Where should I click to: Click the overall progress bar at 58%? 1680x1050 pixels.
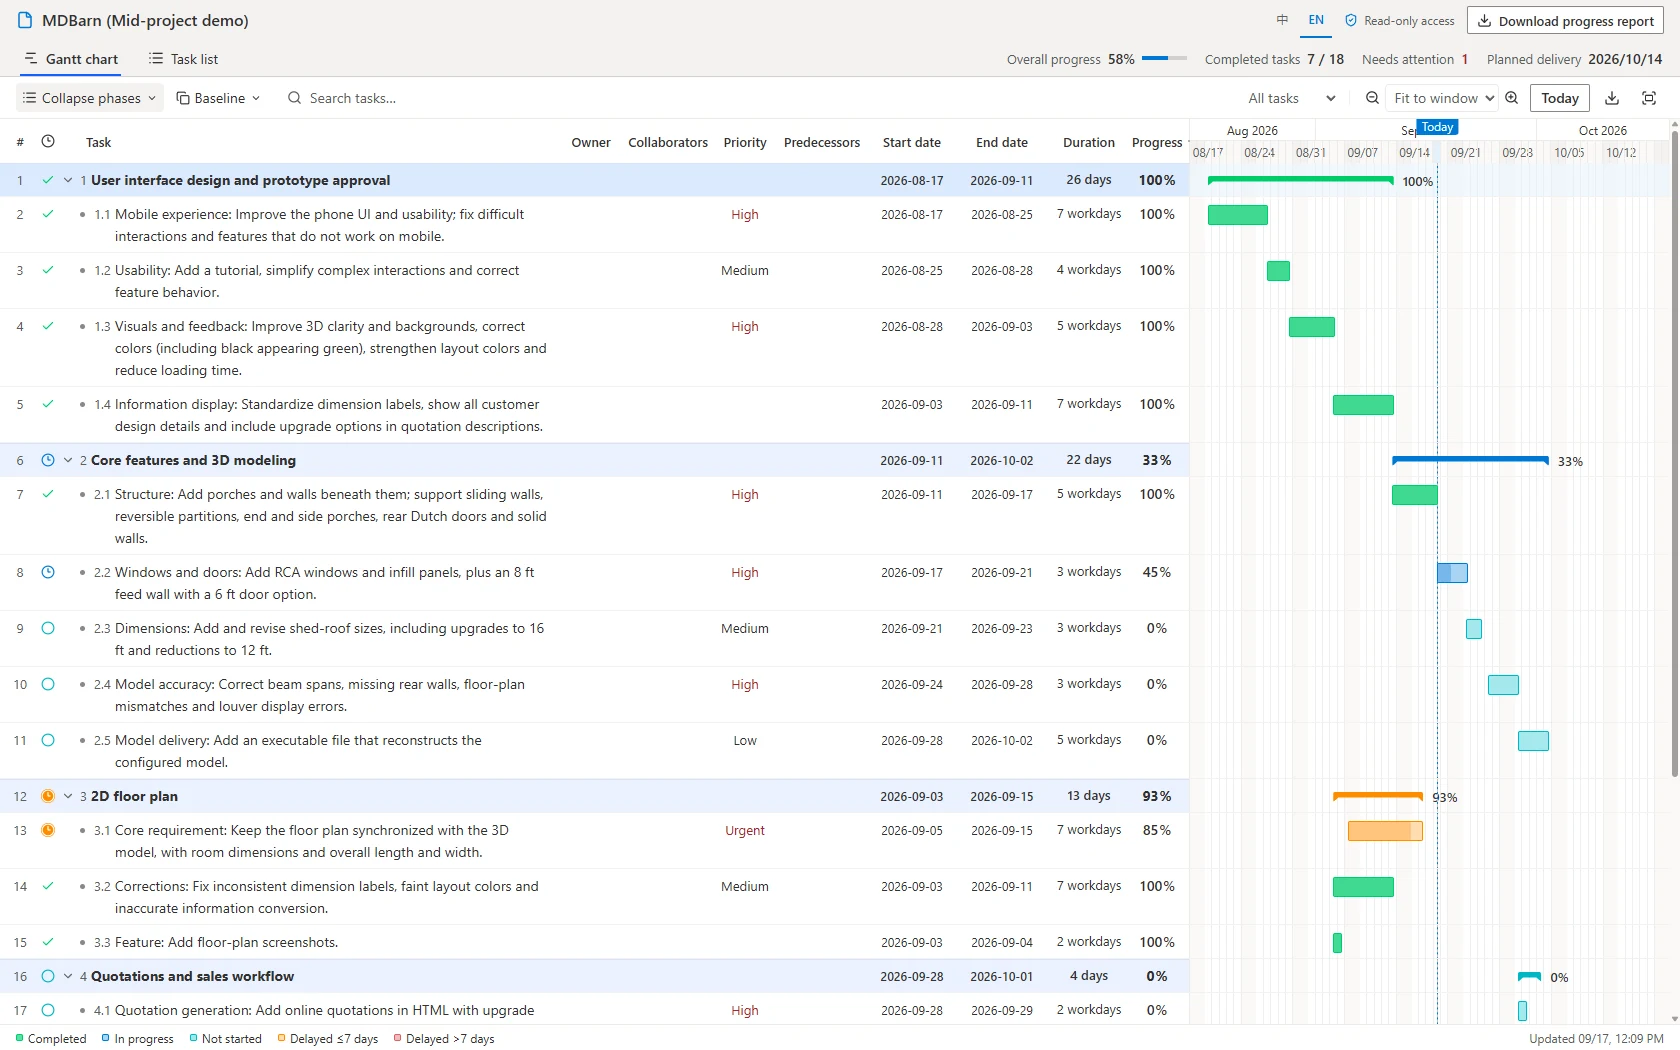[x=1164, y=59]
